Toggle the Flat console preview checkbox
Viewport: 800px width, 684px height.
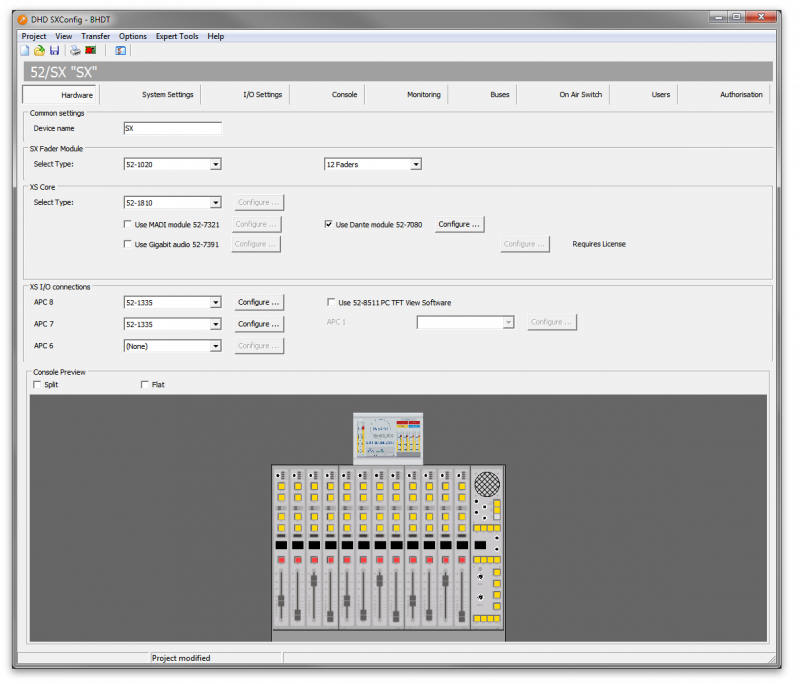tap(144, 384)
